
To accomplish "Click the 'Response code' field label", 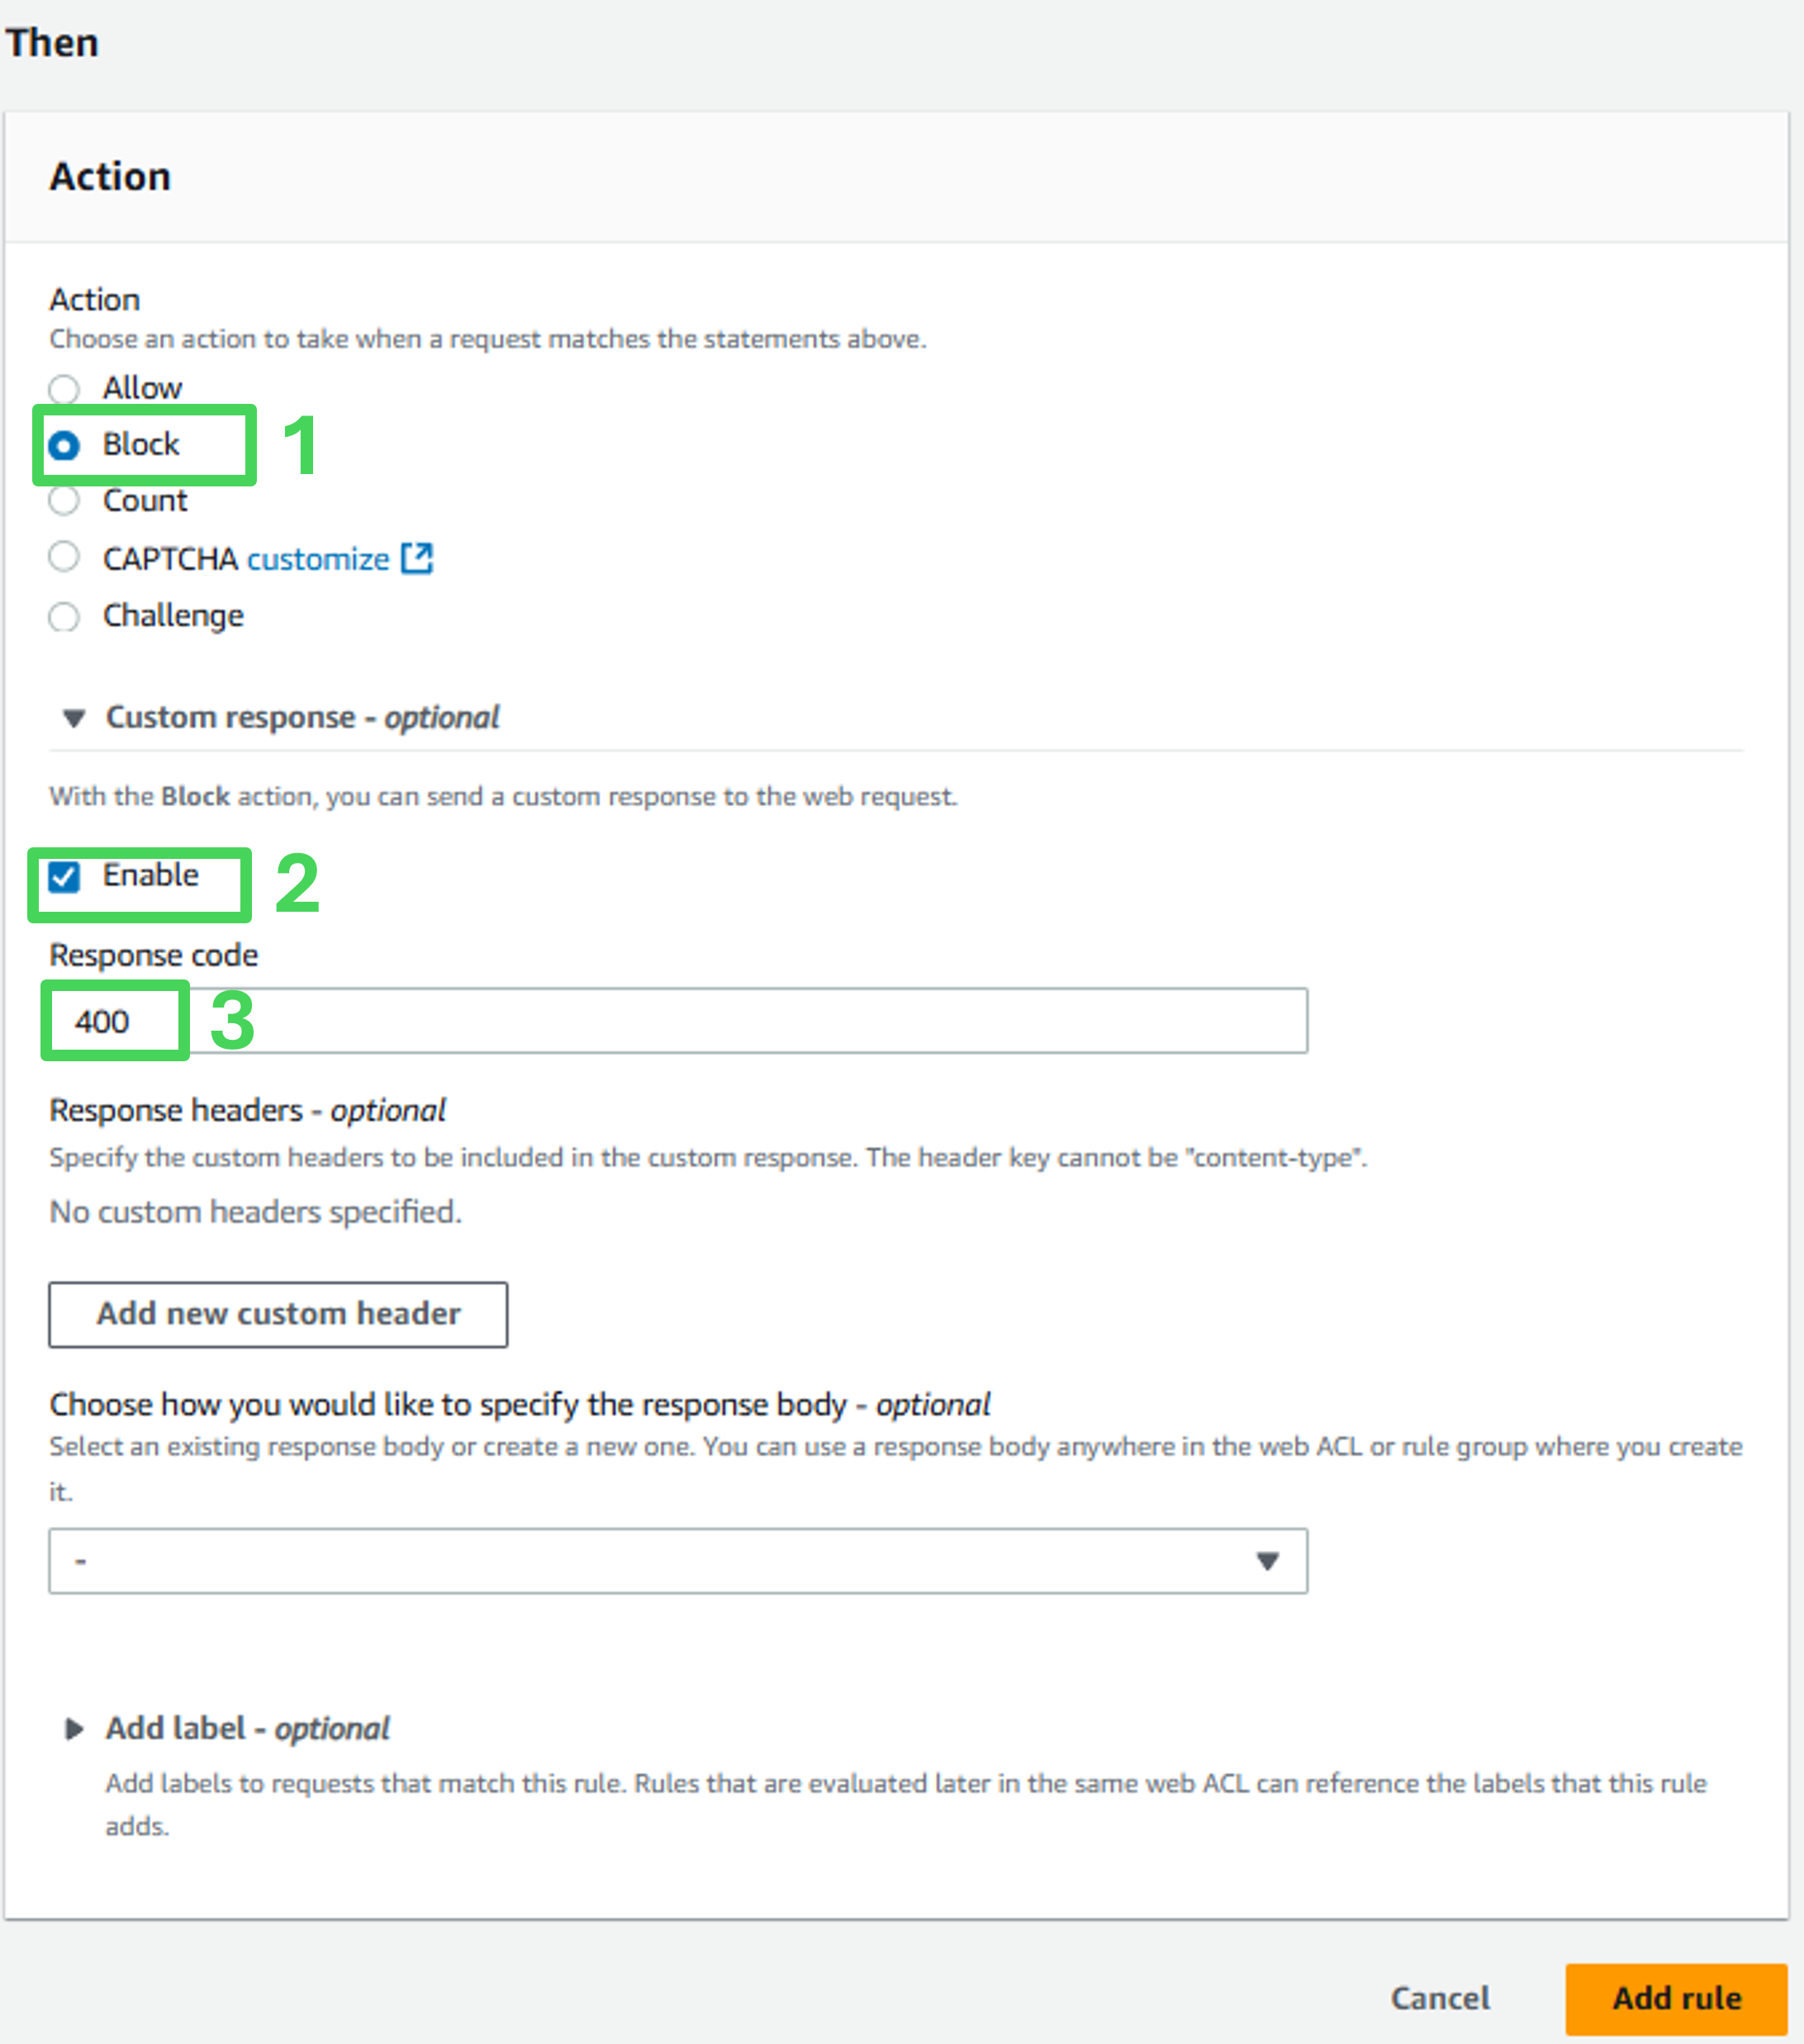I will click(x=154, y=955).
